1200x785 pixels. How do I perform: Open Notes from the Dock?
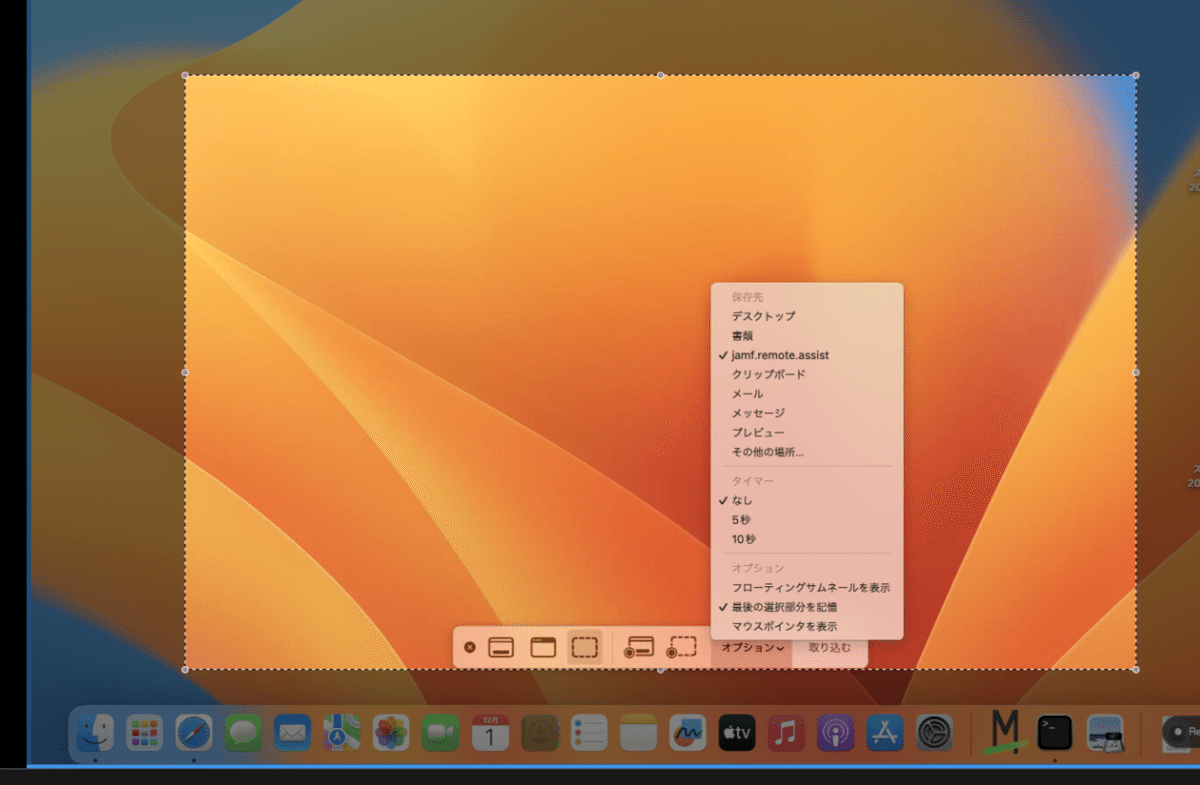click(638, 733)
